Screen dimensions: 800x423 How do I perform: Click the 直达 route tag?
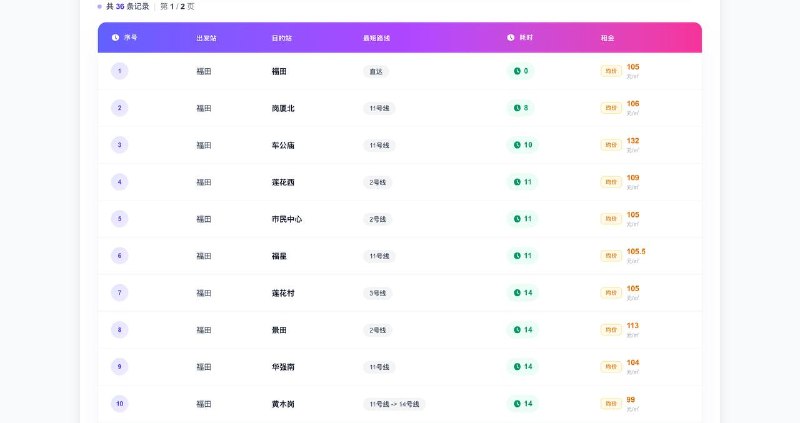(376, 71)
